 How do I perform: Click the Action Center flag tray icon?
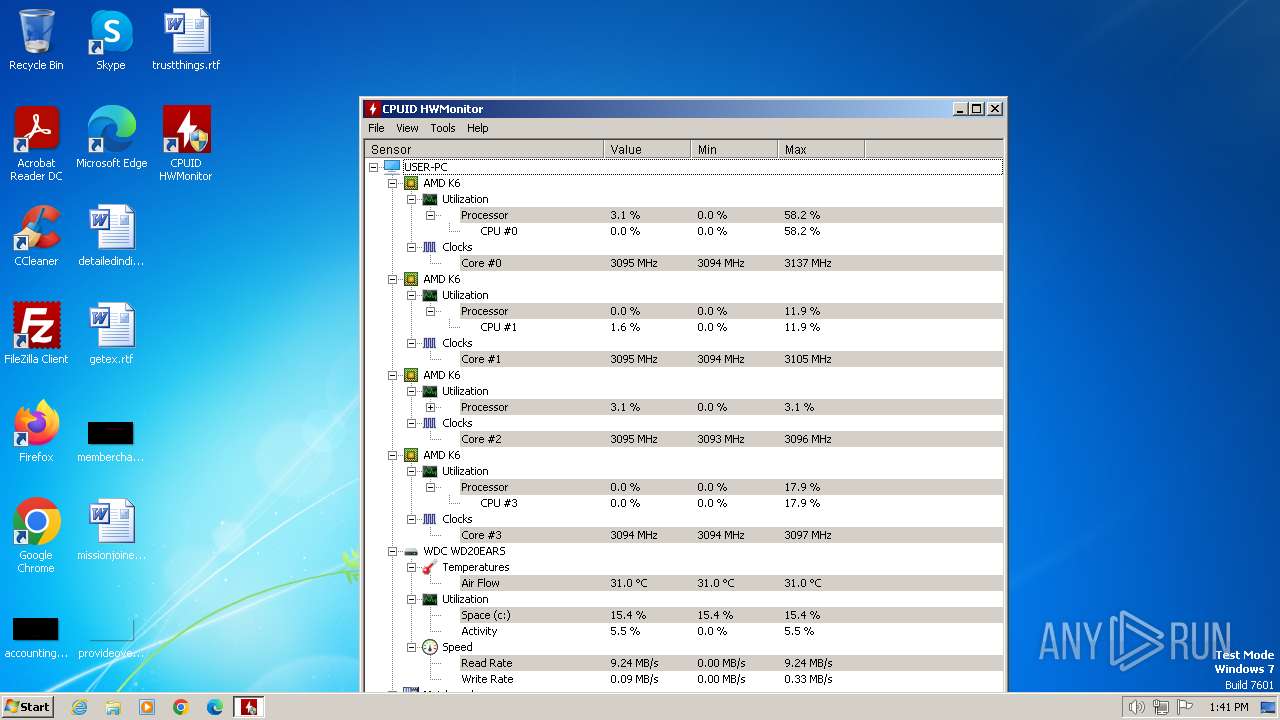point(1186,707)
